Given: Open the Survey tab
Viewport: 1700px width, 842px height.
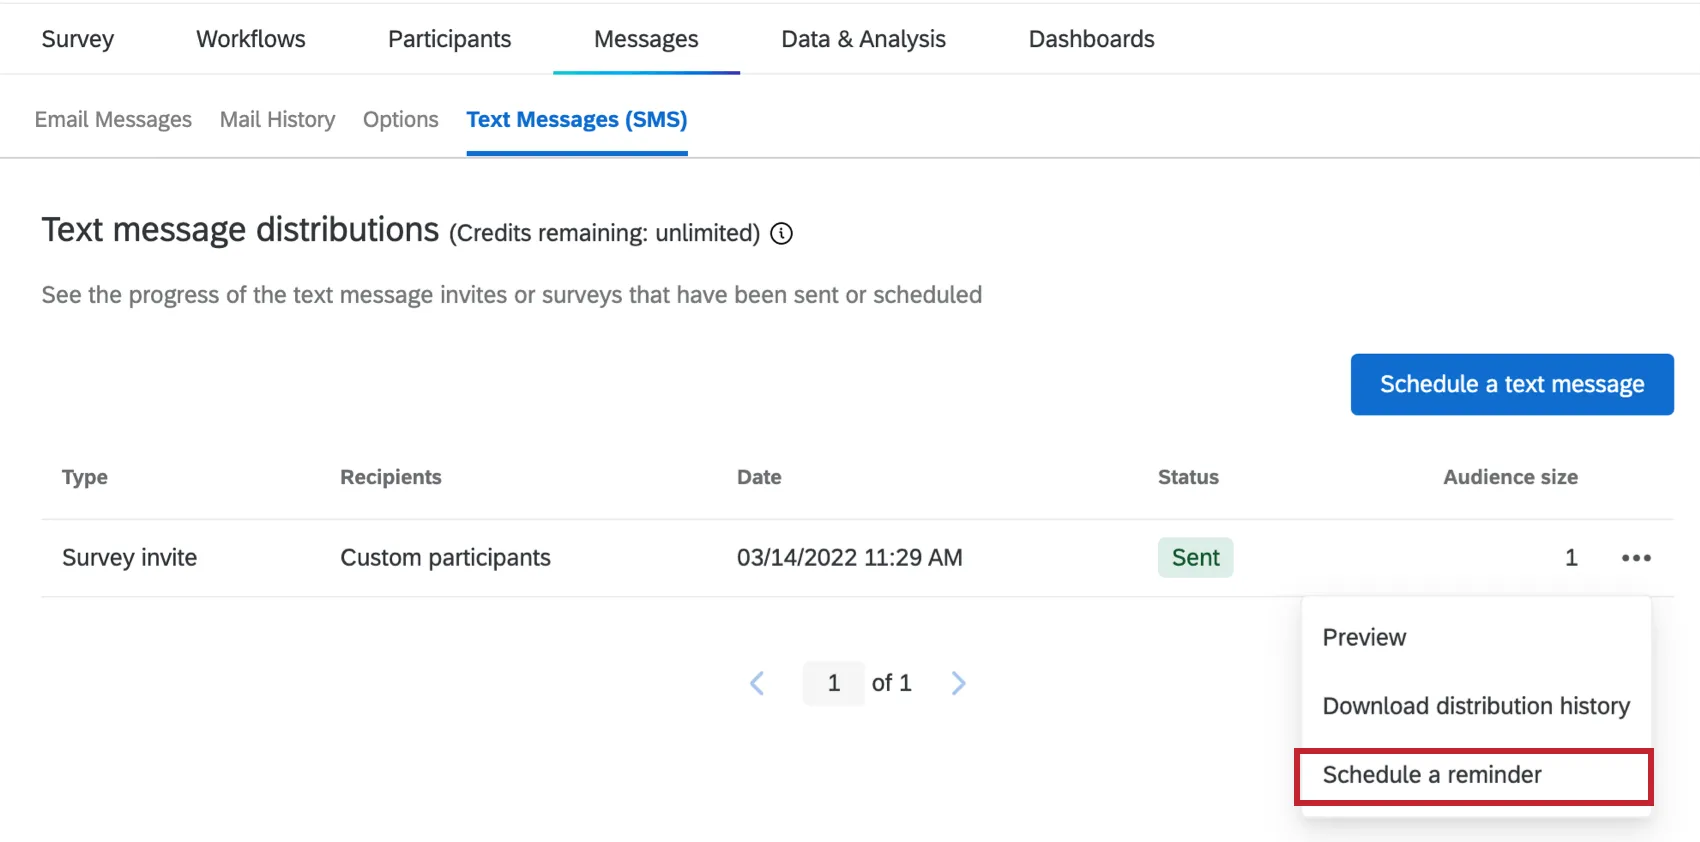Looking at the screenshot, I should [x=78, y=39].
